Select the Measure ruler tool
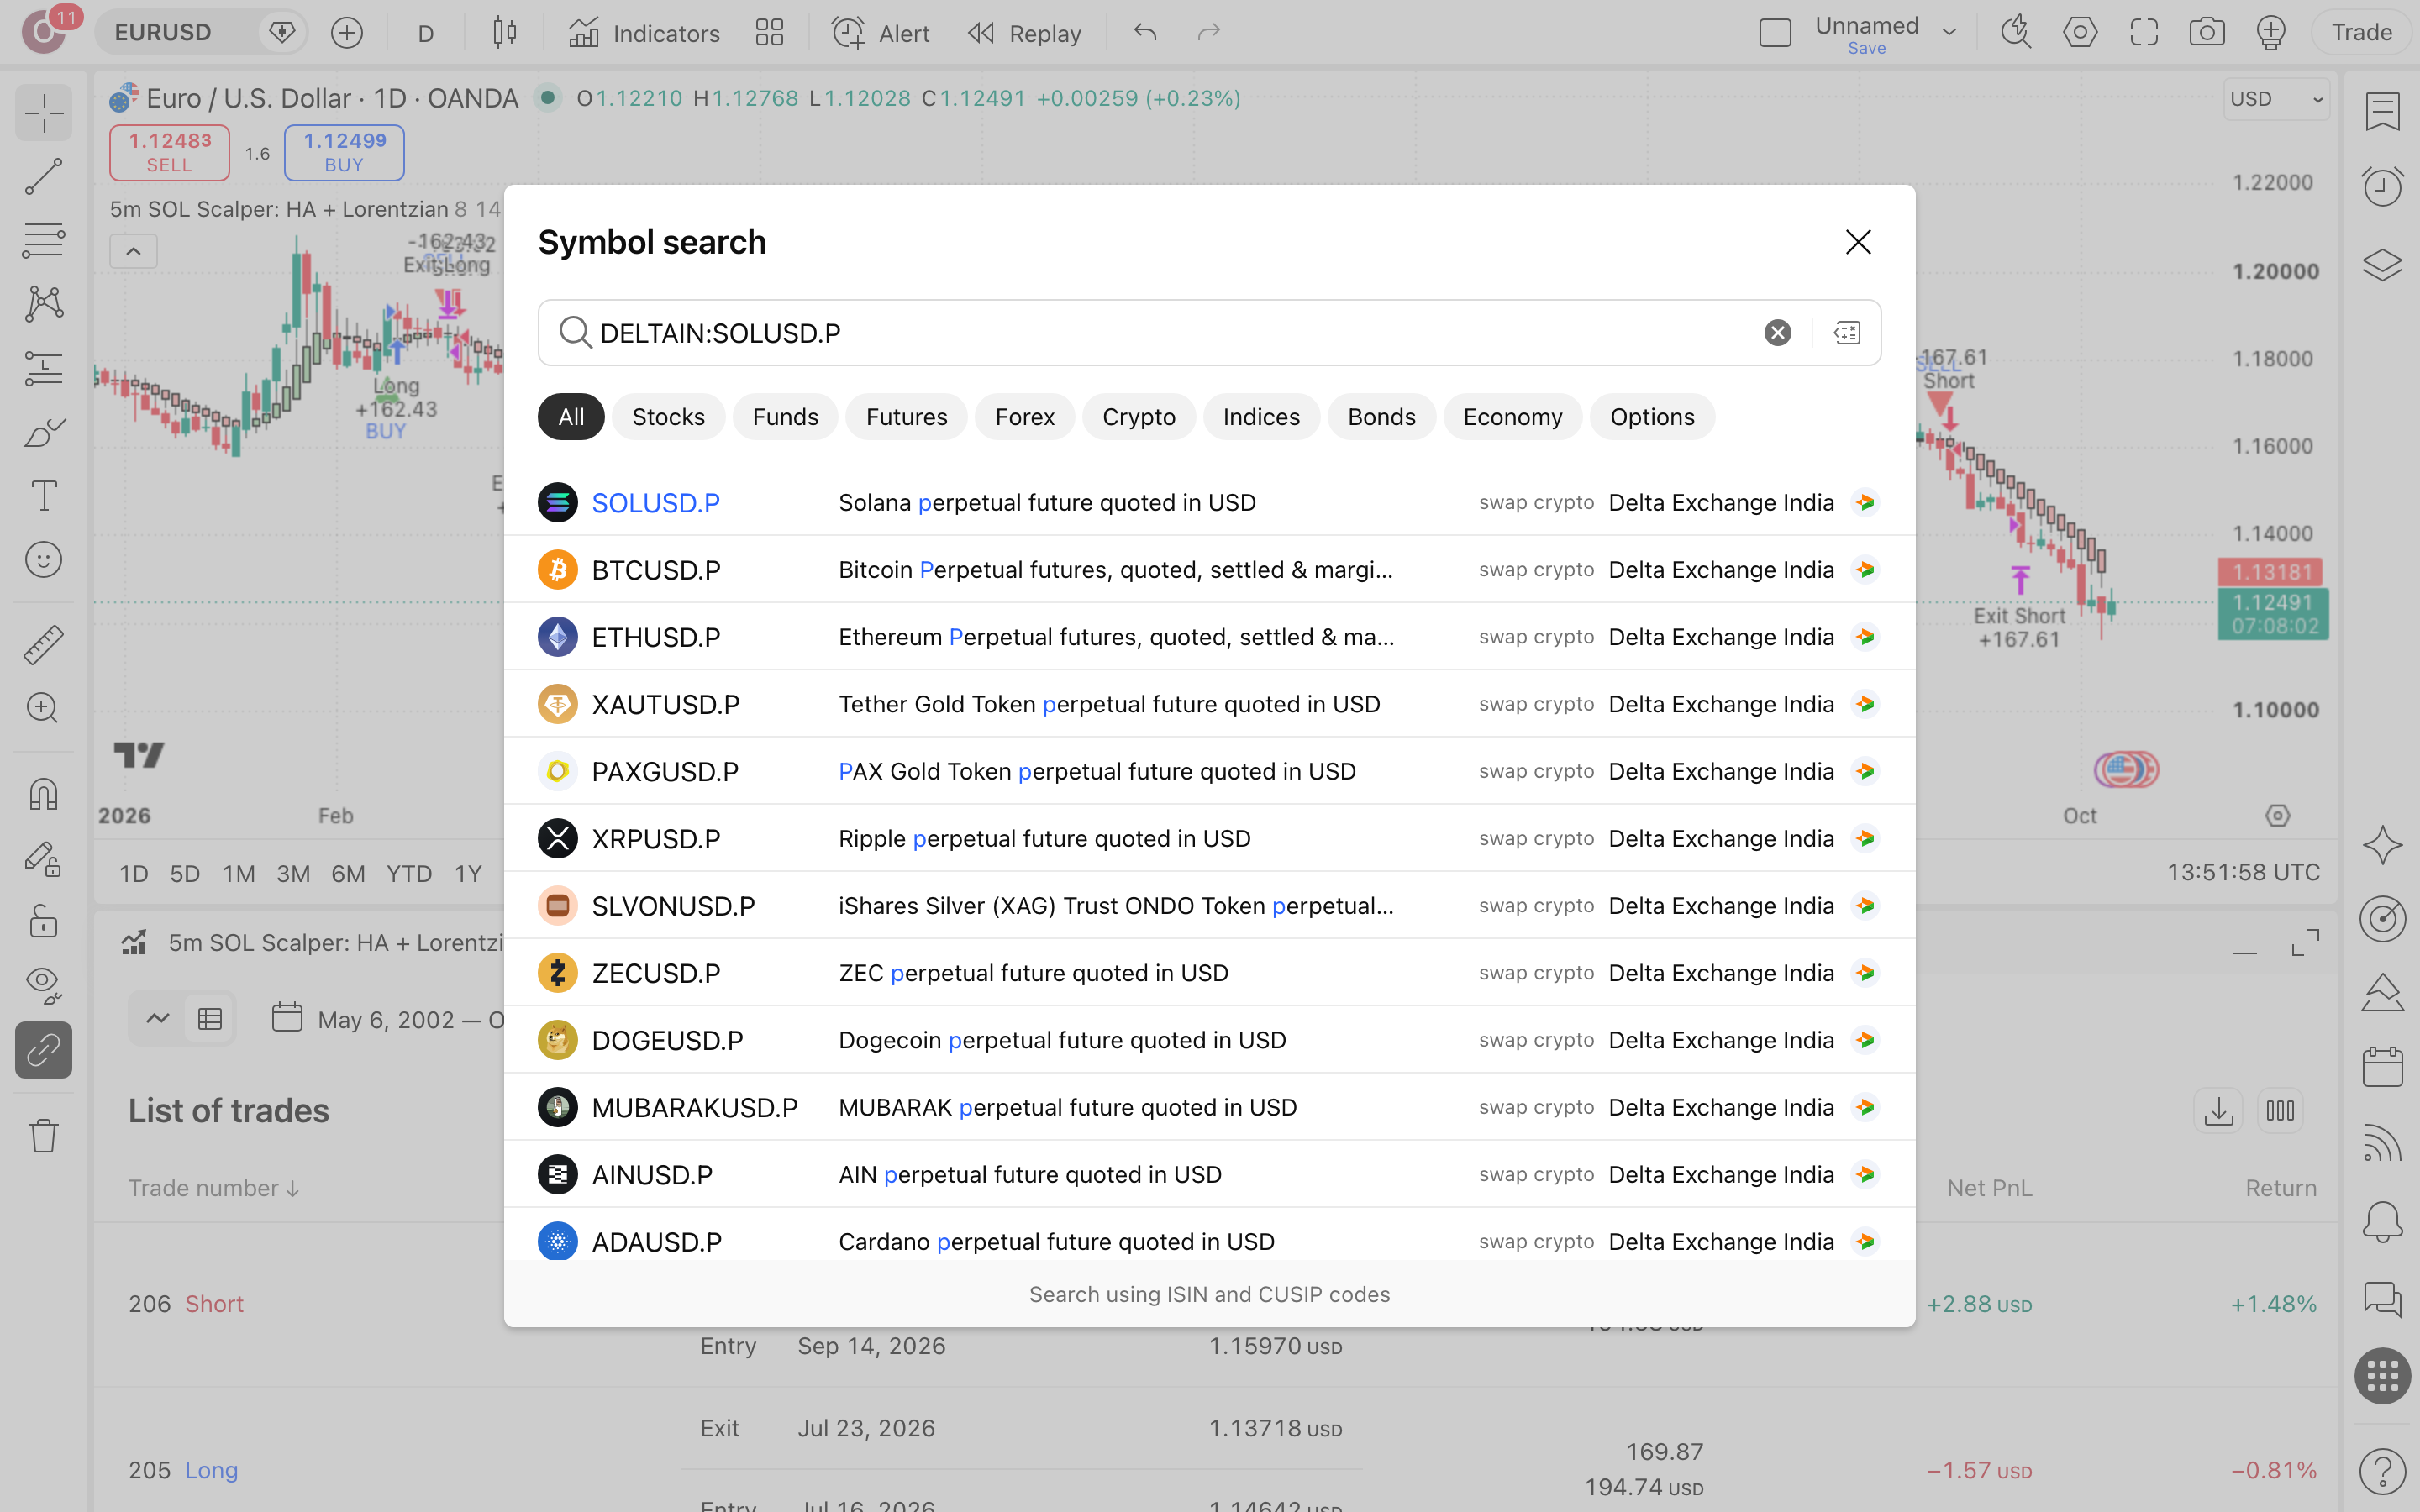2420x1512 pixels. tap(44, 645)
